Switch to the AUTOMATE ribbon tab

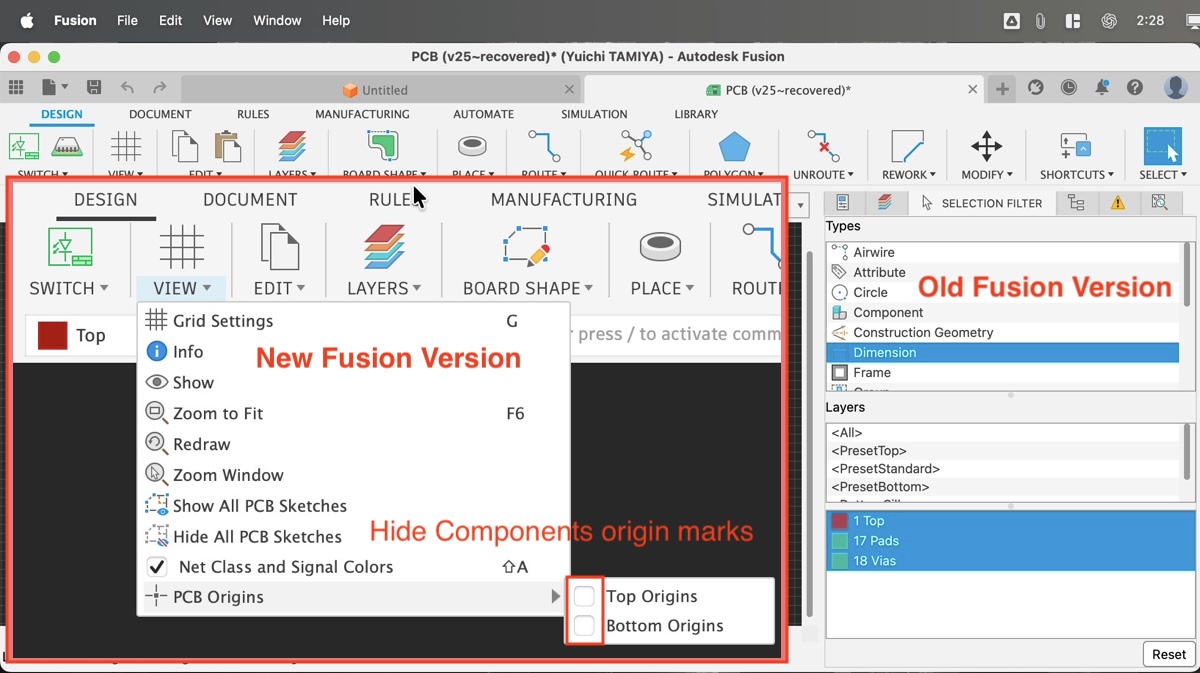coord(483,114)
